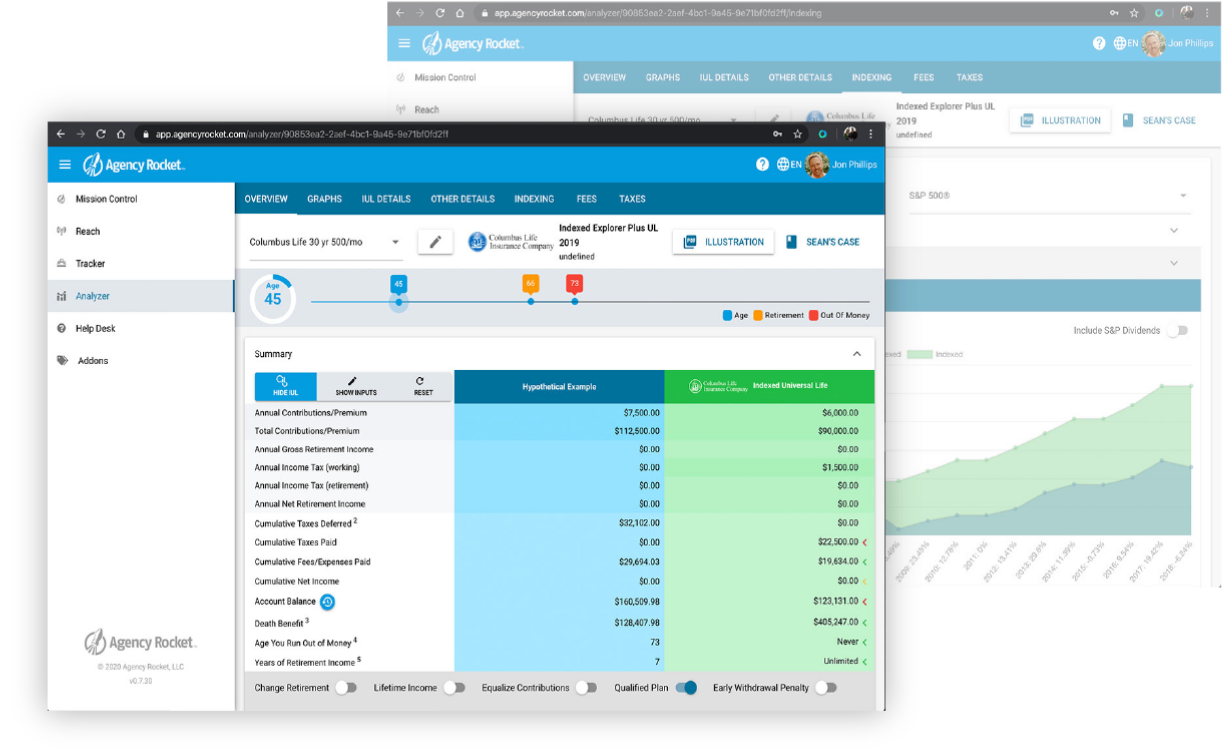Reload the page in the front browser window
The height and width of the screenshot is (756, 1222).
point(101,134)
